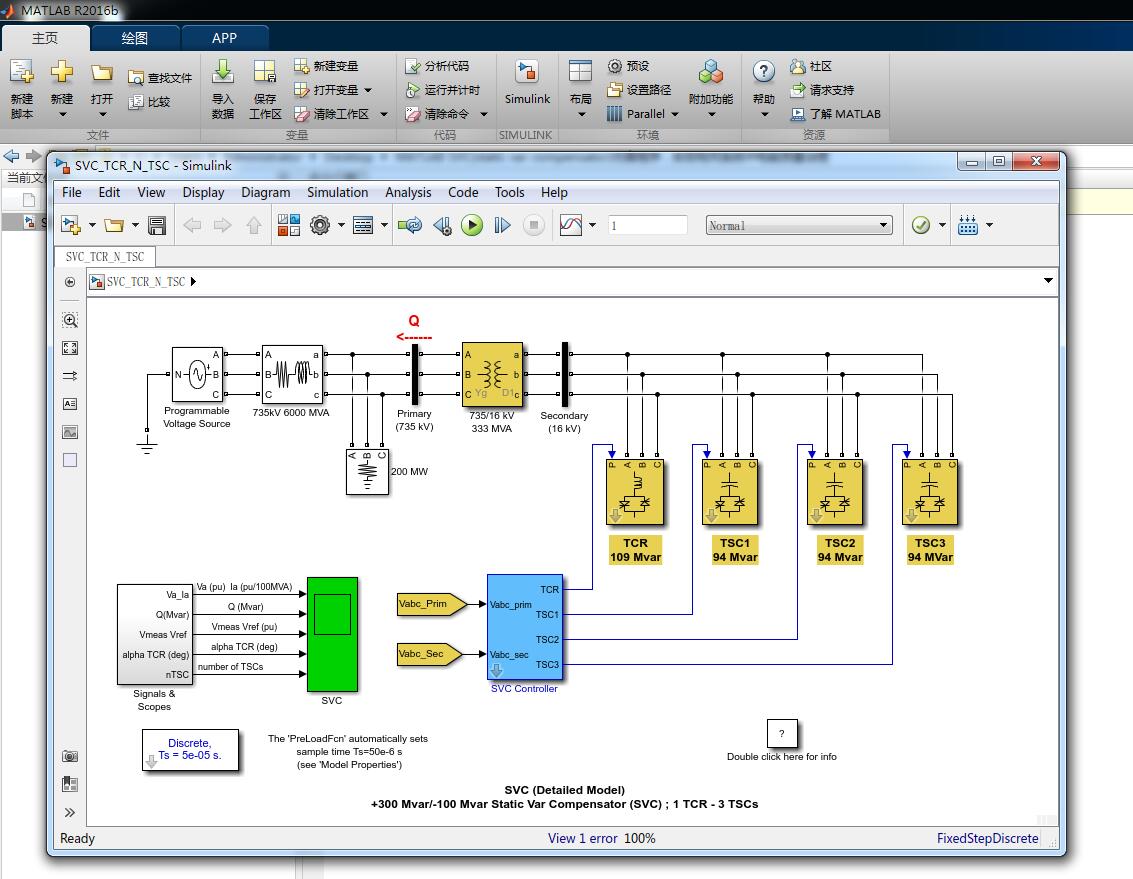Click the Step Forward simulation button
1133x879 pixels.
tap(502, 226)
